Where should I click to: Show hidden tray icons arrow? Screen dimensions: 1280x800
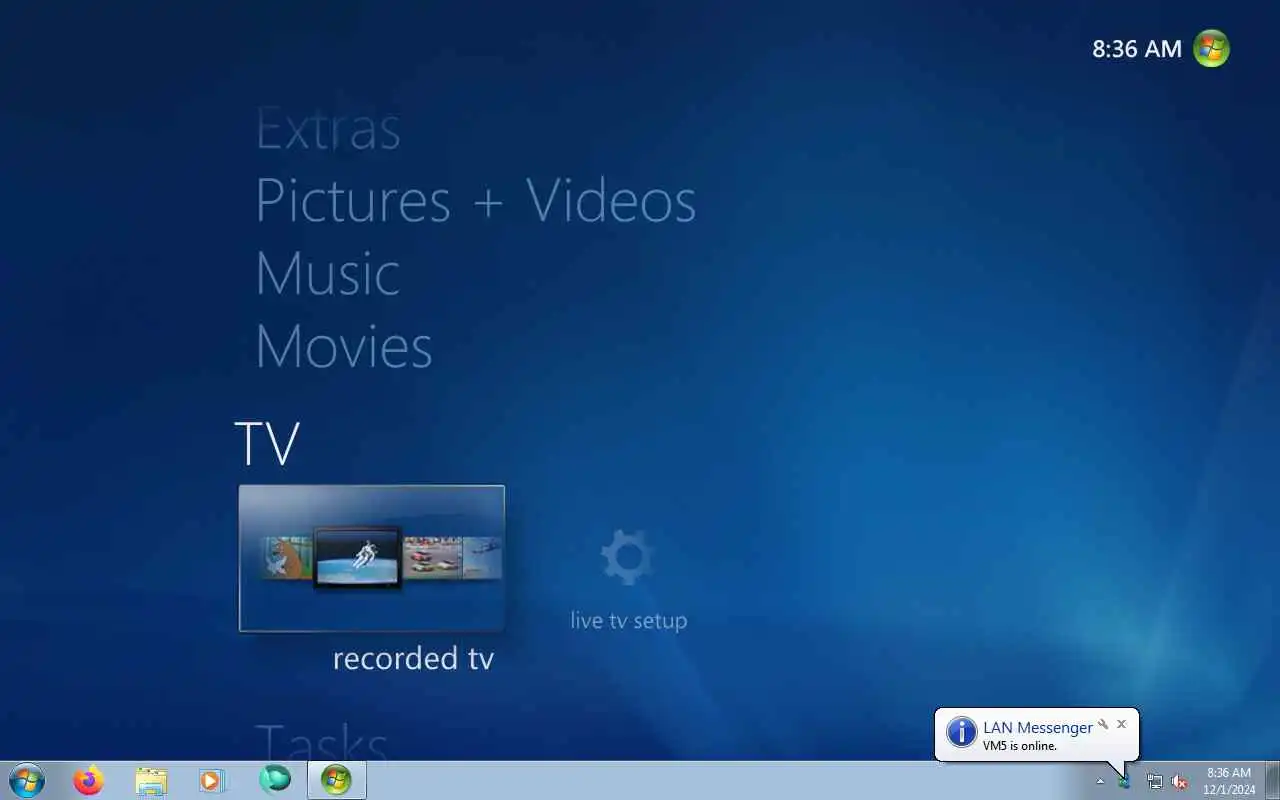tap(1100, 782)
